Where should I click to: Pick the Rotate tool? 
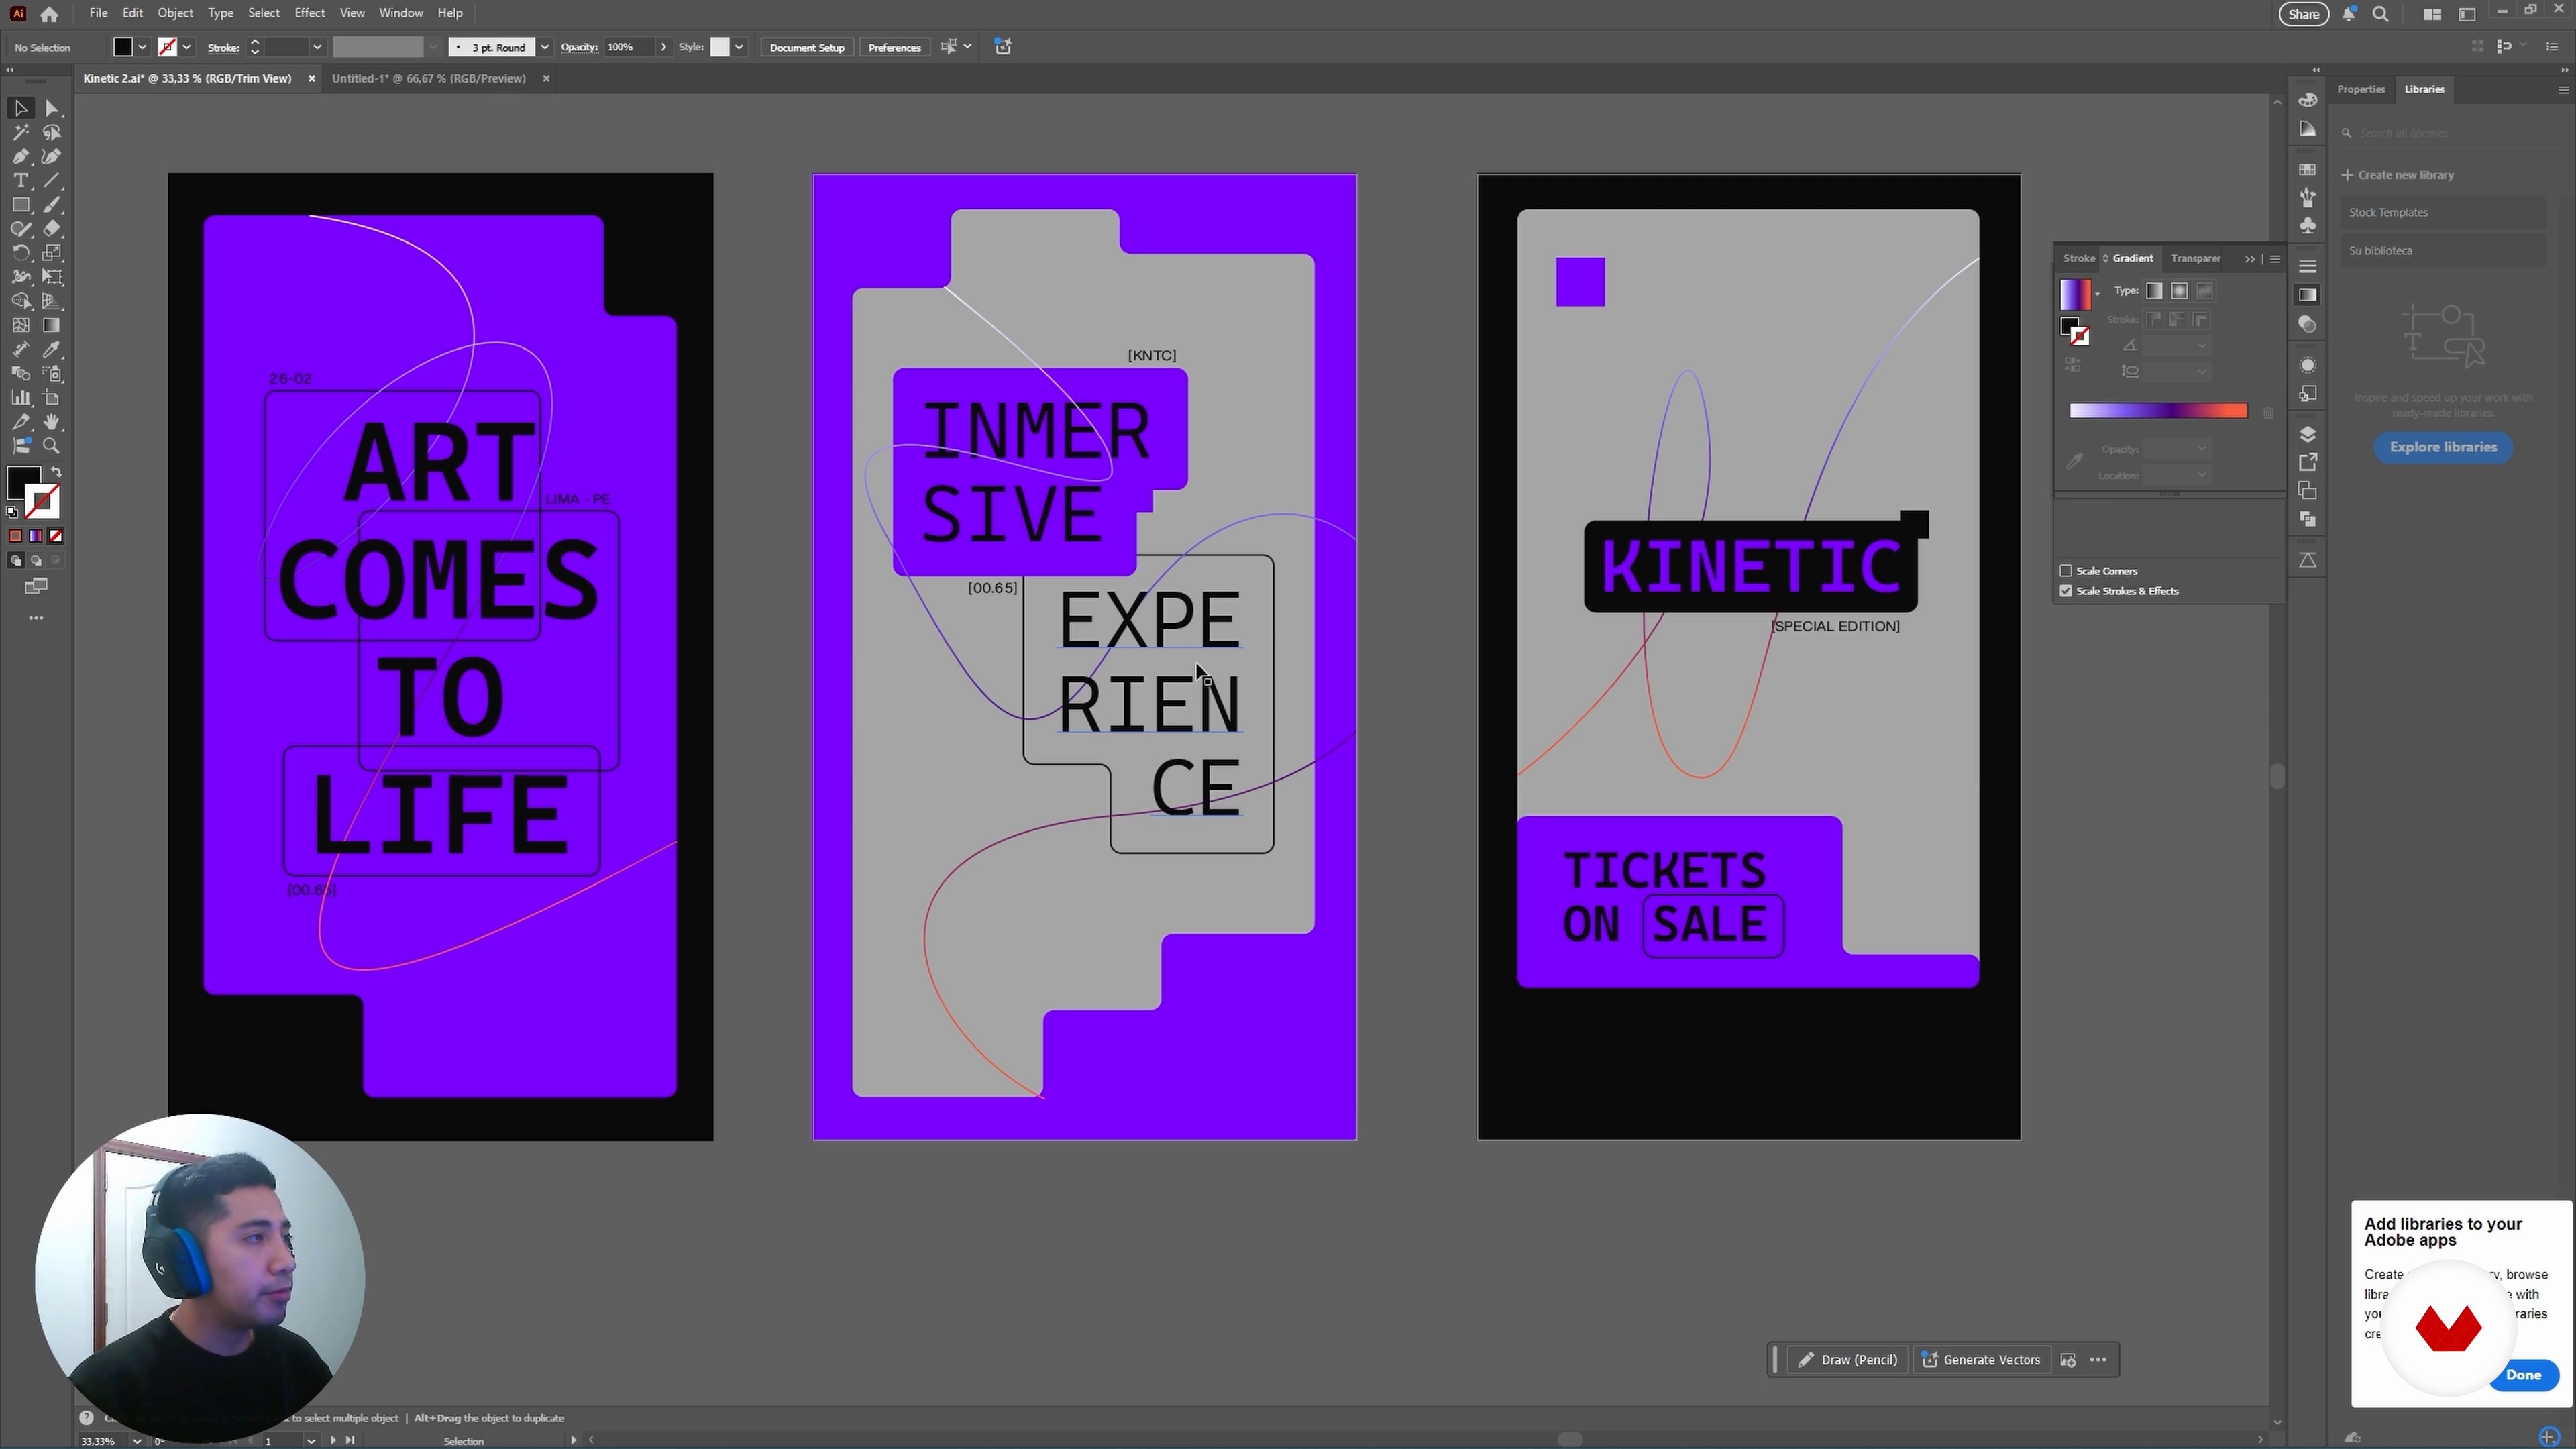(x=20, y=253)
